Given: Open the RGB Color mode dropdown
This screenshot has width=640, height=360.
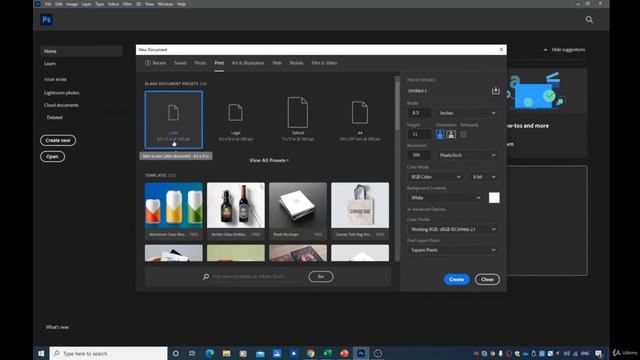Looking at the screenshot, I should (435, 177).
